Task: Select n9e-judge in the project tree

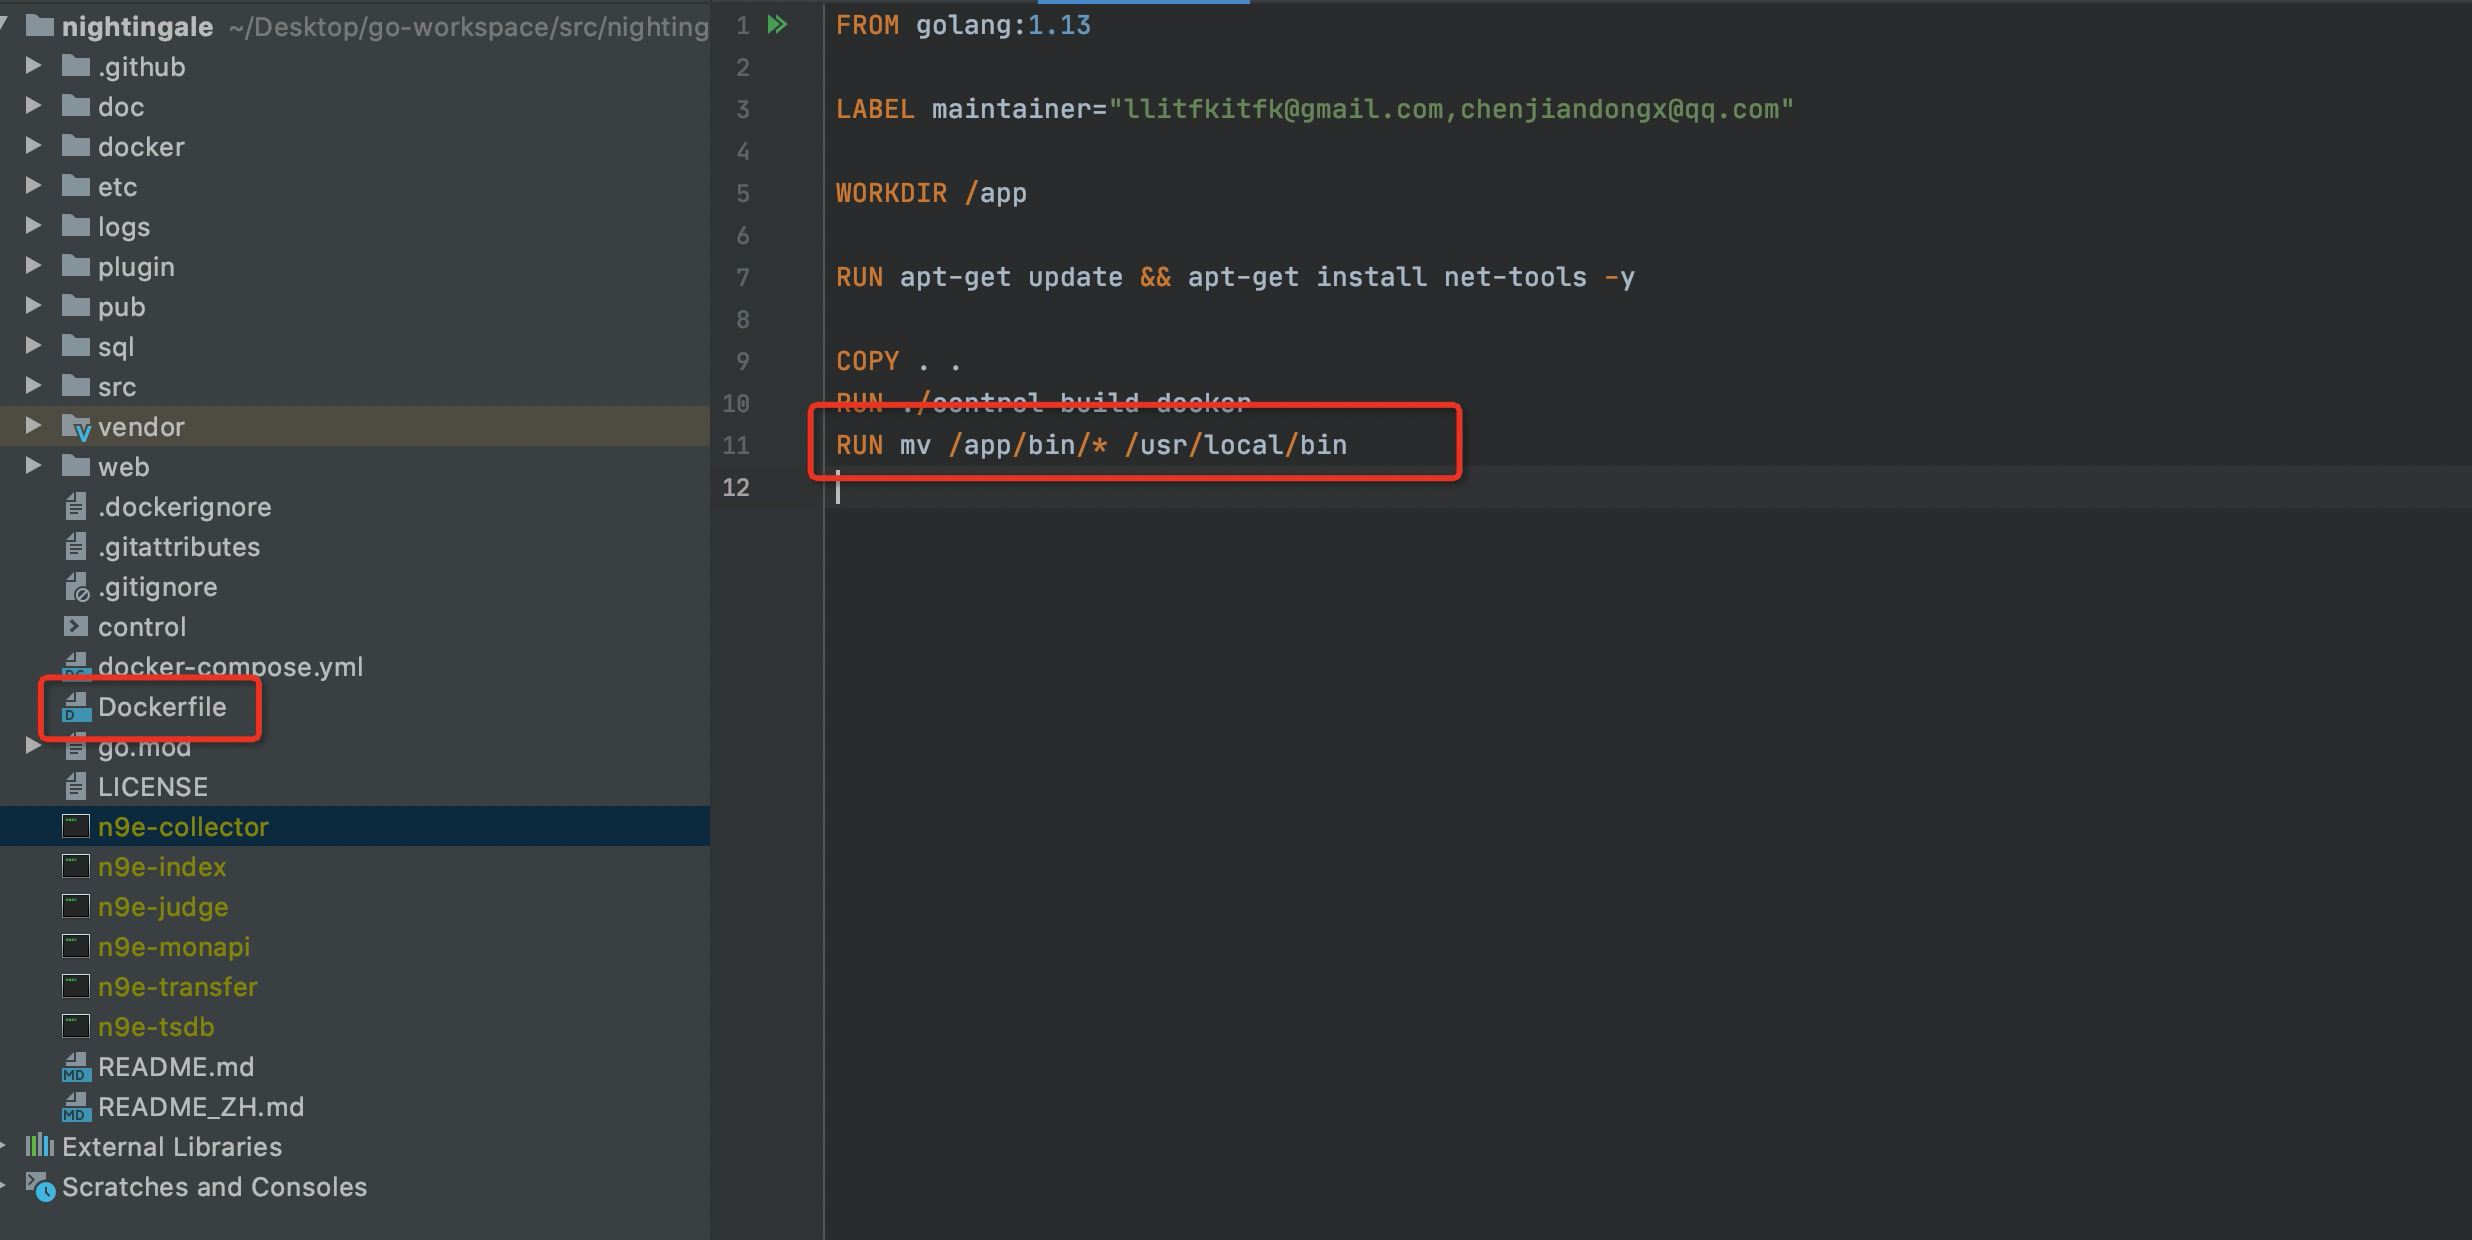Action: pyautogui.click(x=162, y=906)
